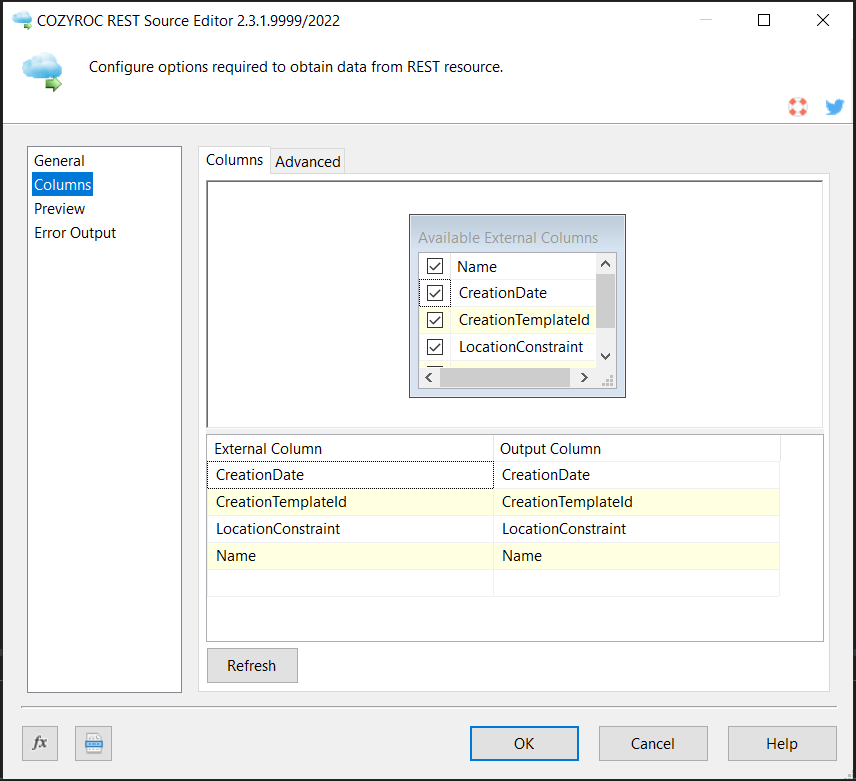Click the script document icon button

click(x=93, y=743)
